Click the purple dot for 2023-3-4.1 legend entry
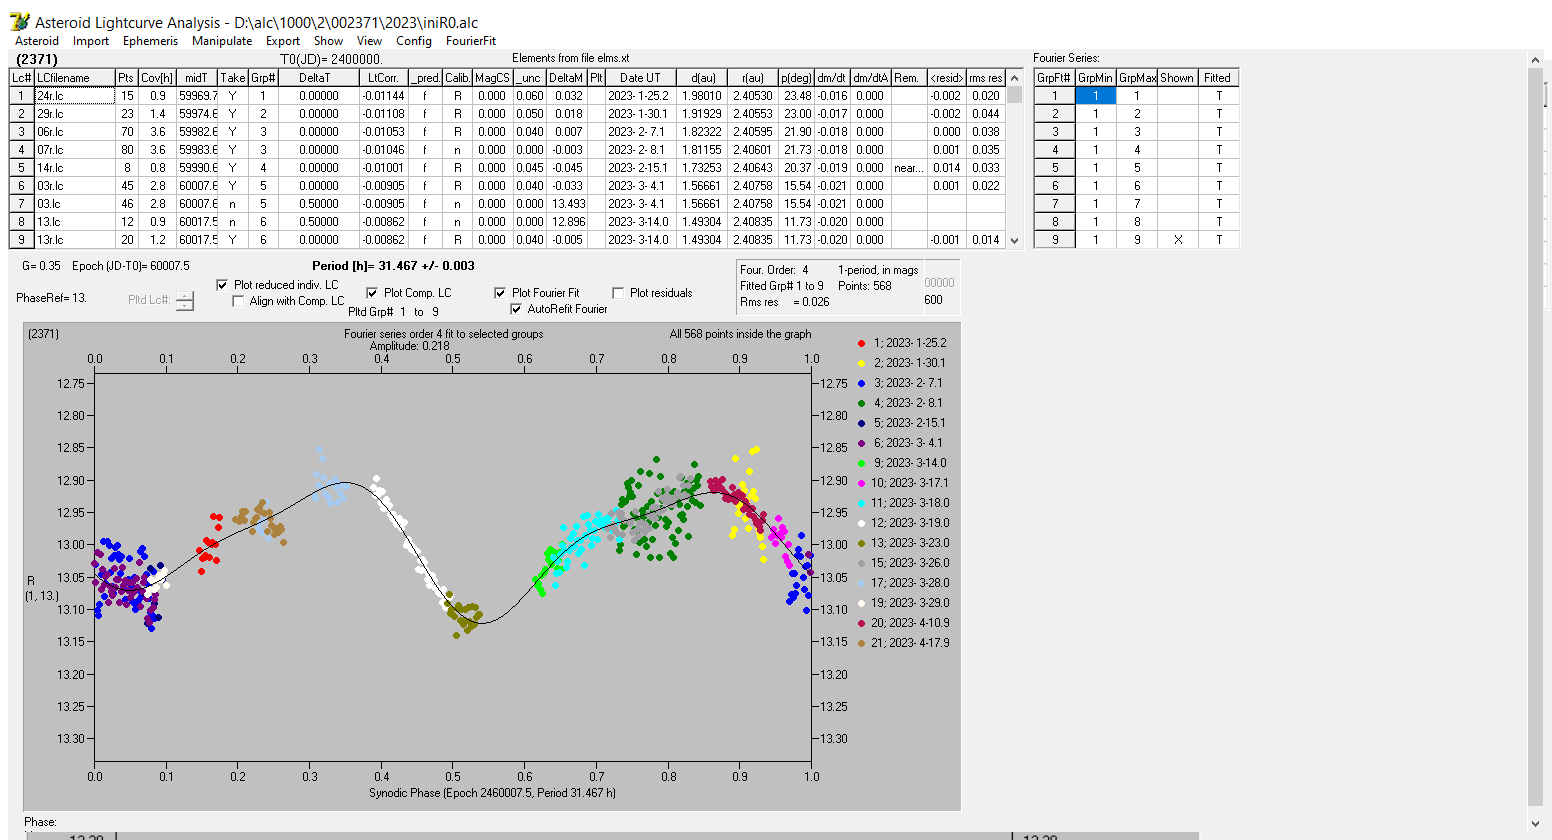 click(861, 443)
